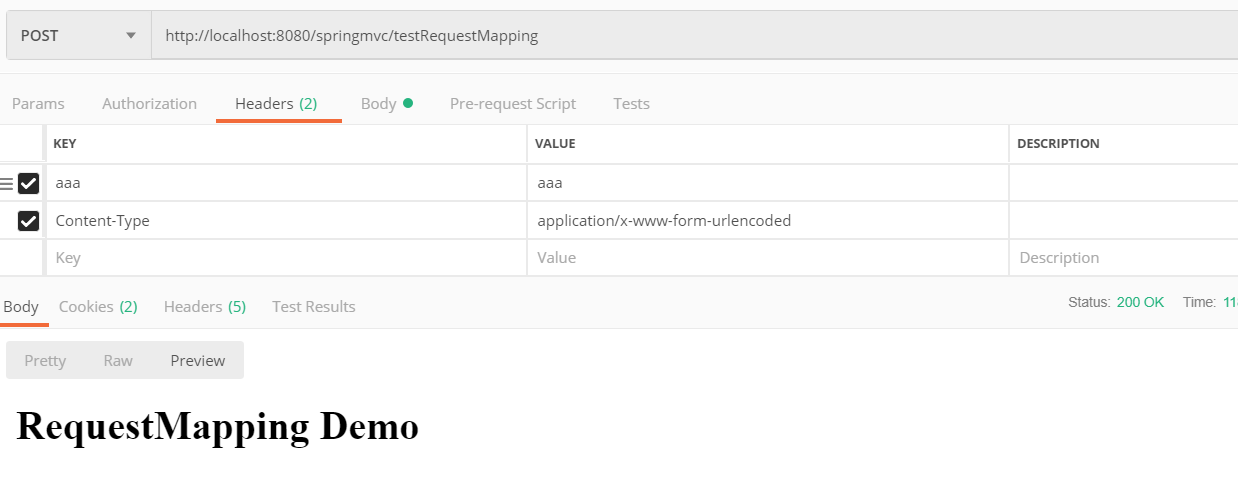Grab the drag handle icon on aaa row
Screen dimensions: 1238x496
pyautogui.click(x=7, y=184)
